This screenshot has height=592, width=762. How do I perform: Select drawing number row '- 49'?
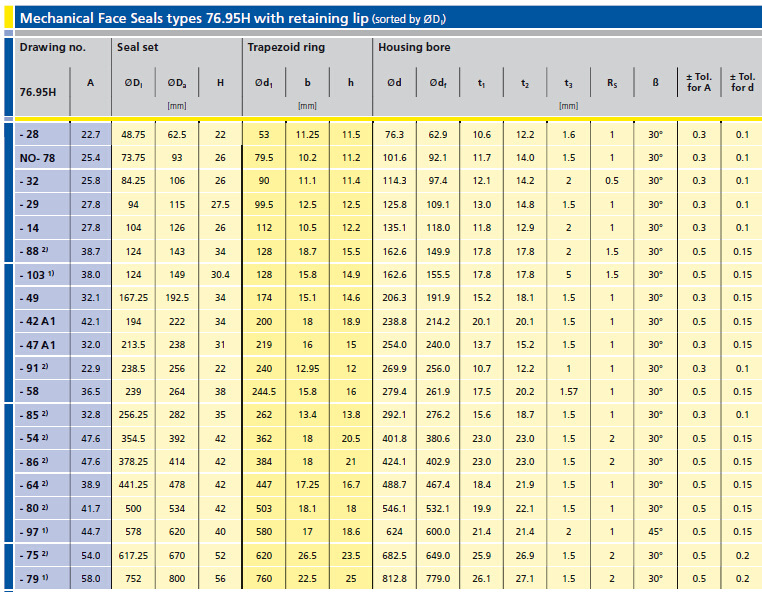29,298
